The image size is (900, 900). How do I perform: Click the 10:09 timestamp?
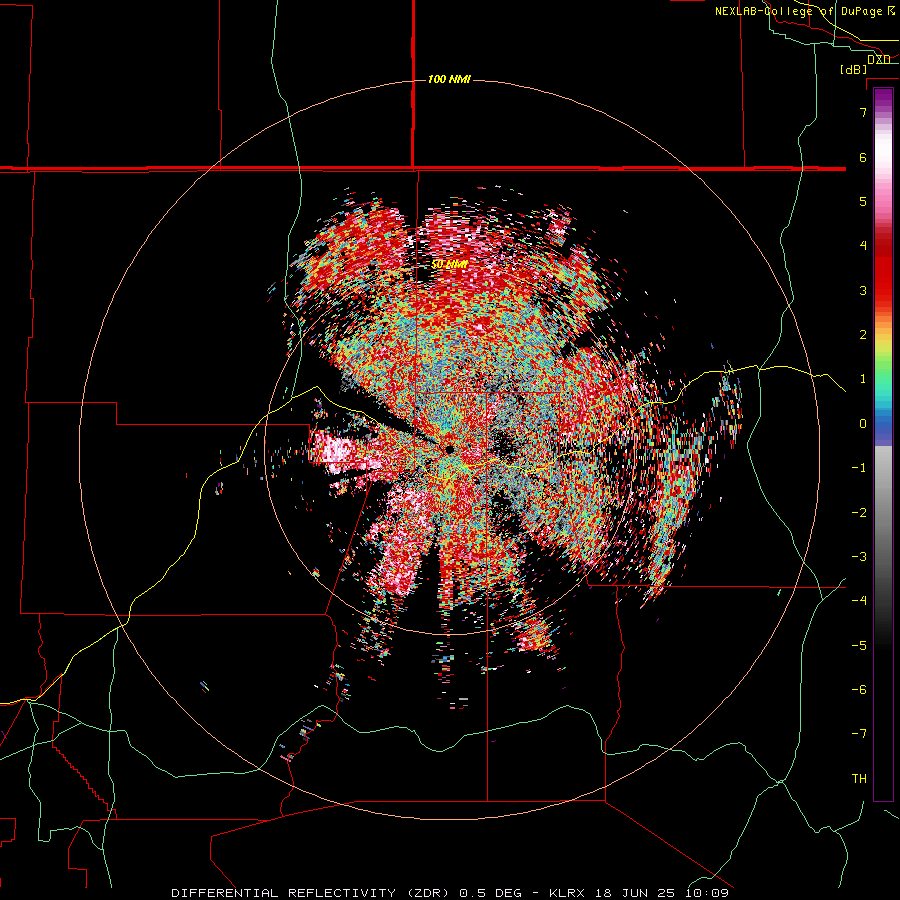pos(707,893)
